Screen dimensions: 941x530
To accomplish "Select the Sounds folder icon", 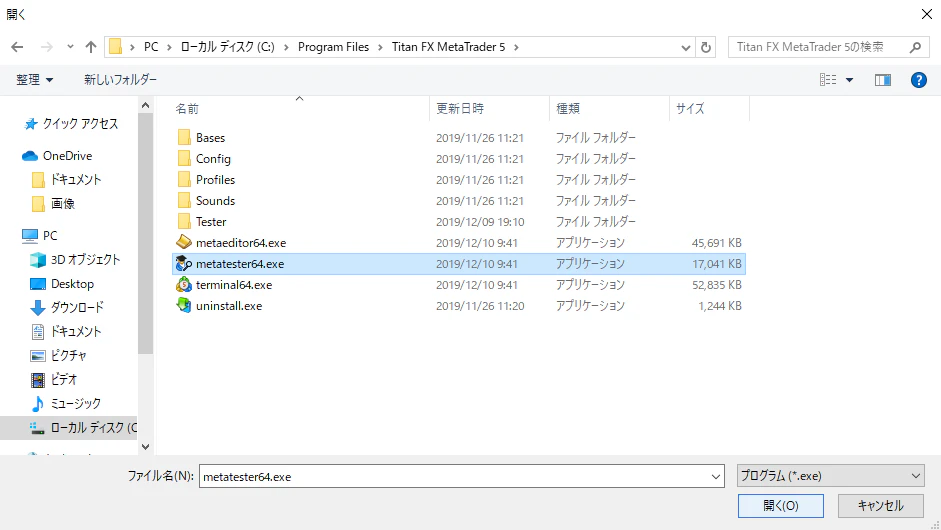I will pos(184,200).
